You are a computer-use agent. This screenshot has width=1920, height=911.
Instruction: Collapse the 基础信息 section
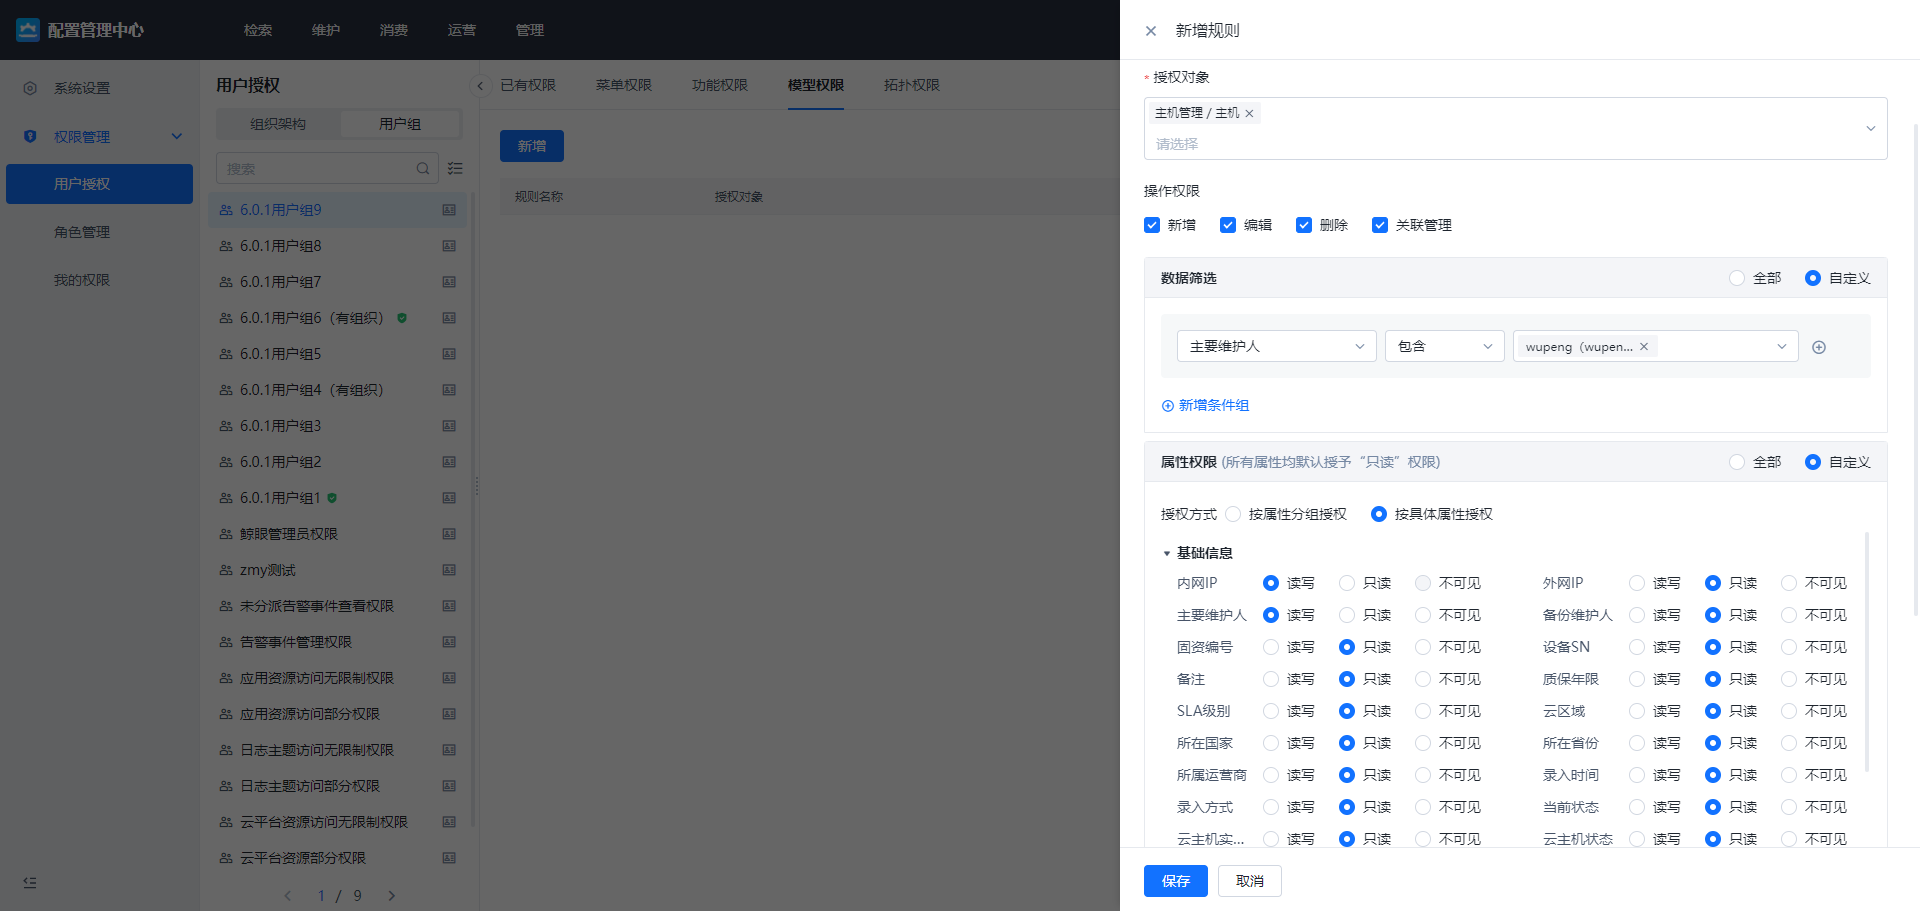1166,552
